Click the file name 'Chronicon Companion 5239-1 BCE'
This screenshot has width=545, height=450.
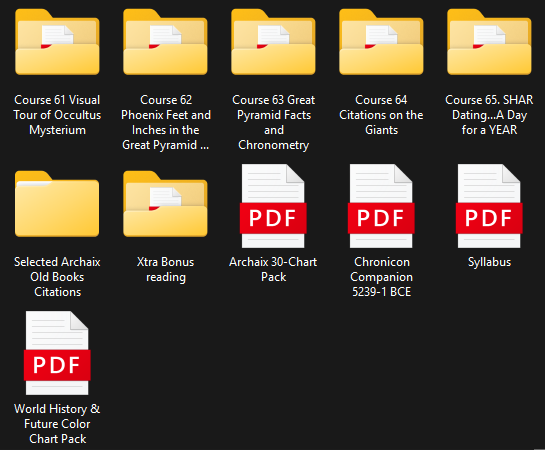tap(381, 277)
